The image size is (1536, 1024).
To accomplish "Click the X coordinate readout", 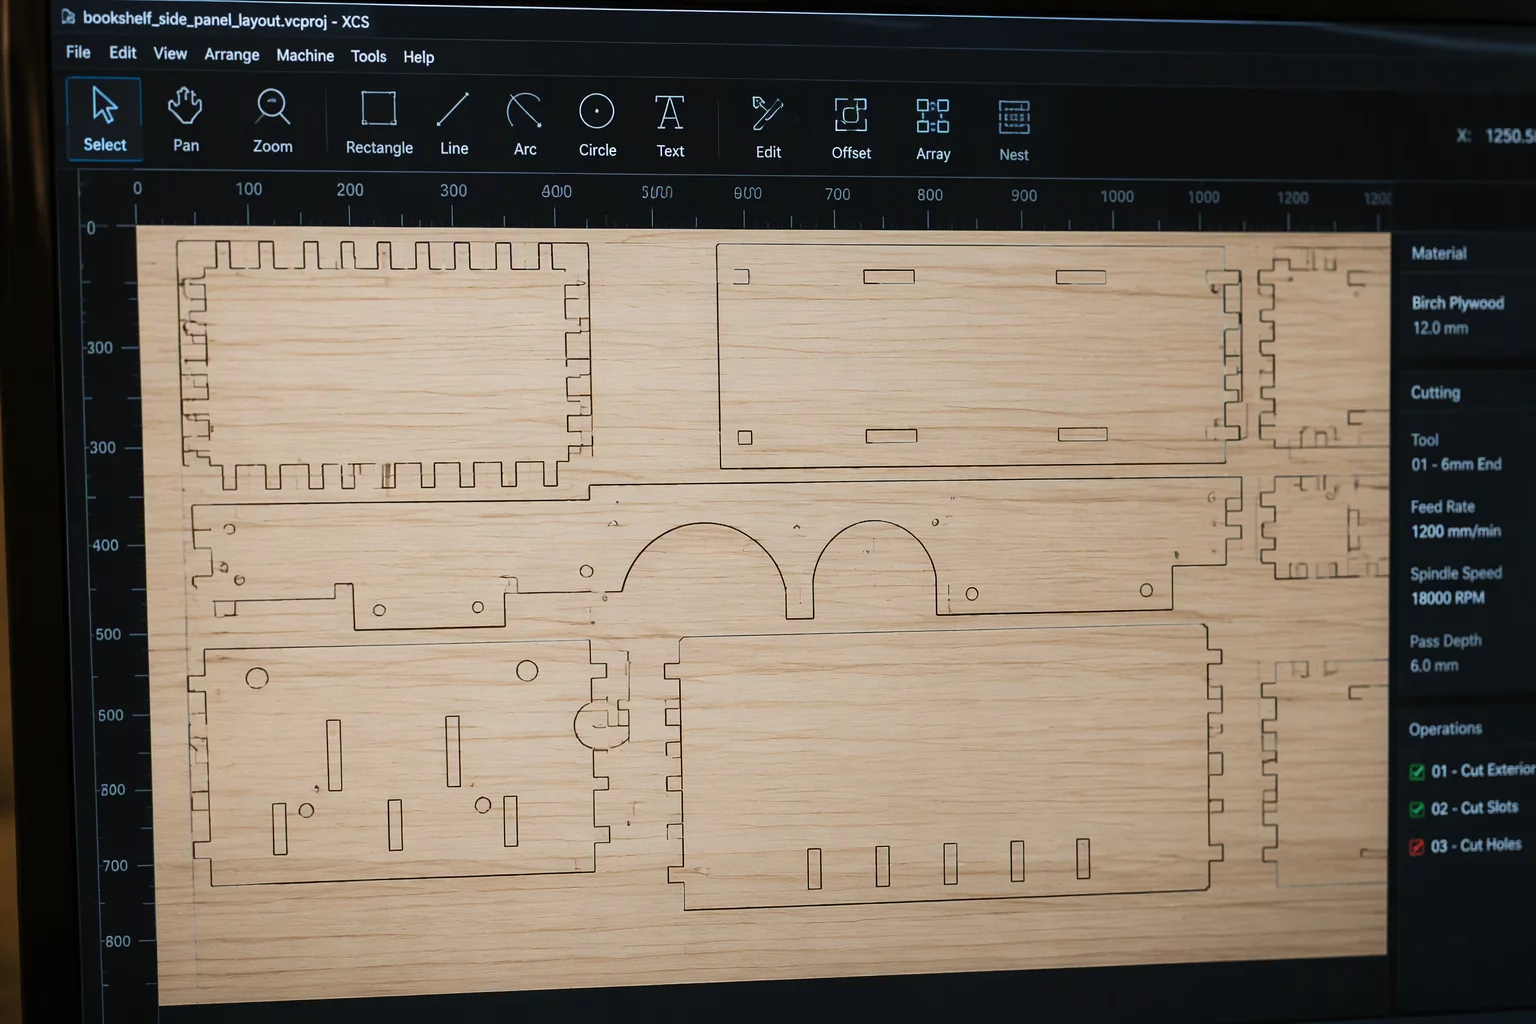I will [x=1496, y=136].
